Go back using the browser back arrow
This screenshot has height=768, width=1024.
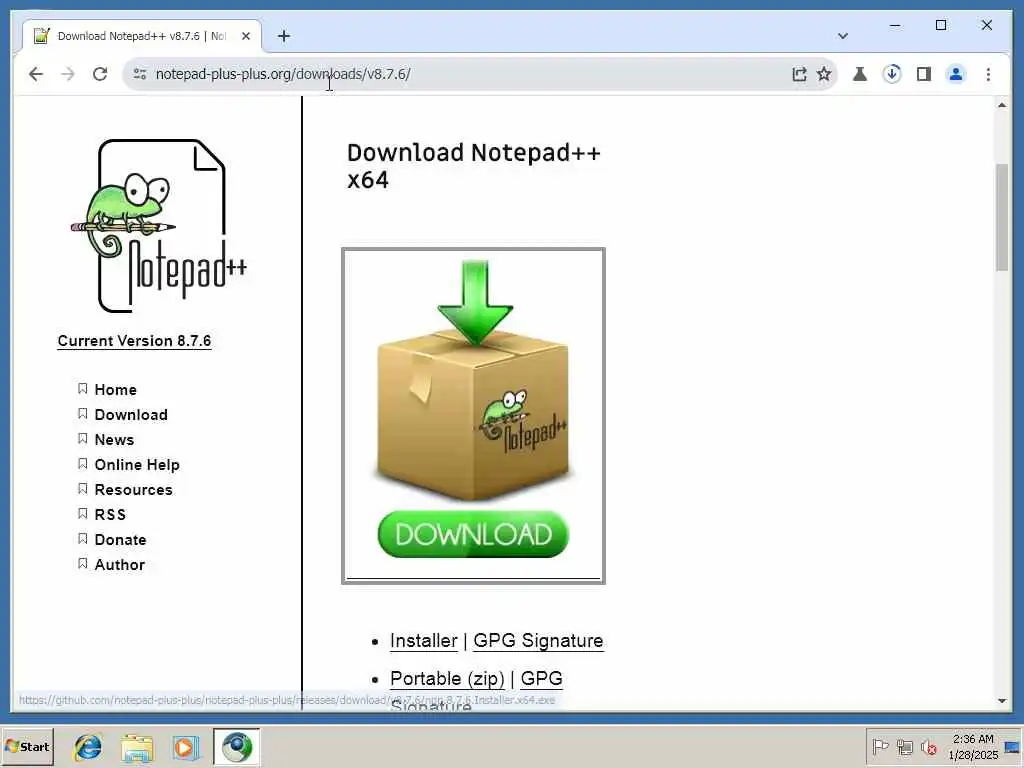pos(36,74)
